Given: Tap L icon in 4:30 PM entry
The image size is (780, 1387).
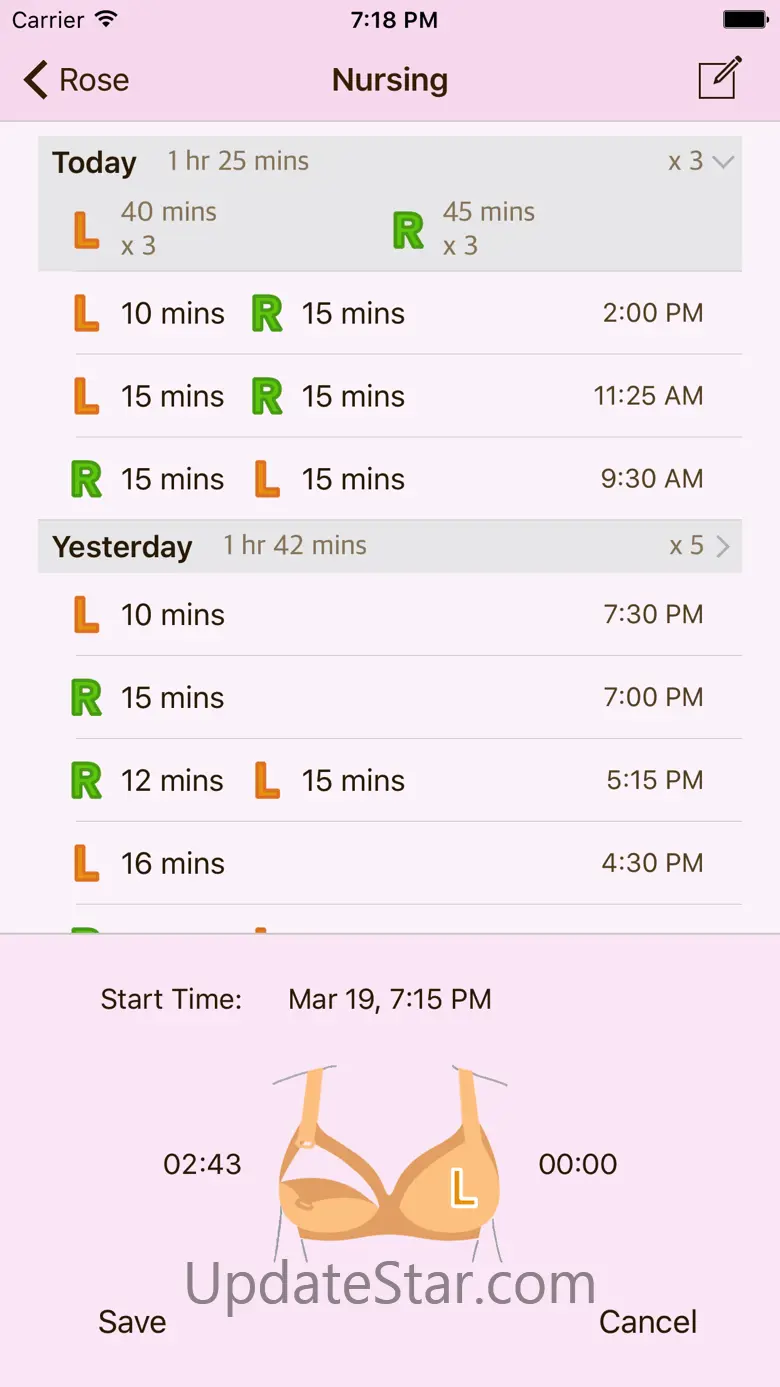Looking at the screenshot, I should (87, 864).
